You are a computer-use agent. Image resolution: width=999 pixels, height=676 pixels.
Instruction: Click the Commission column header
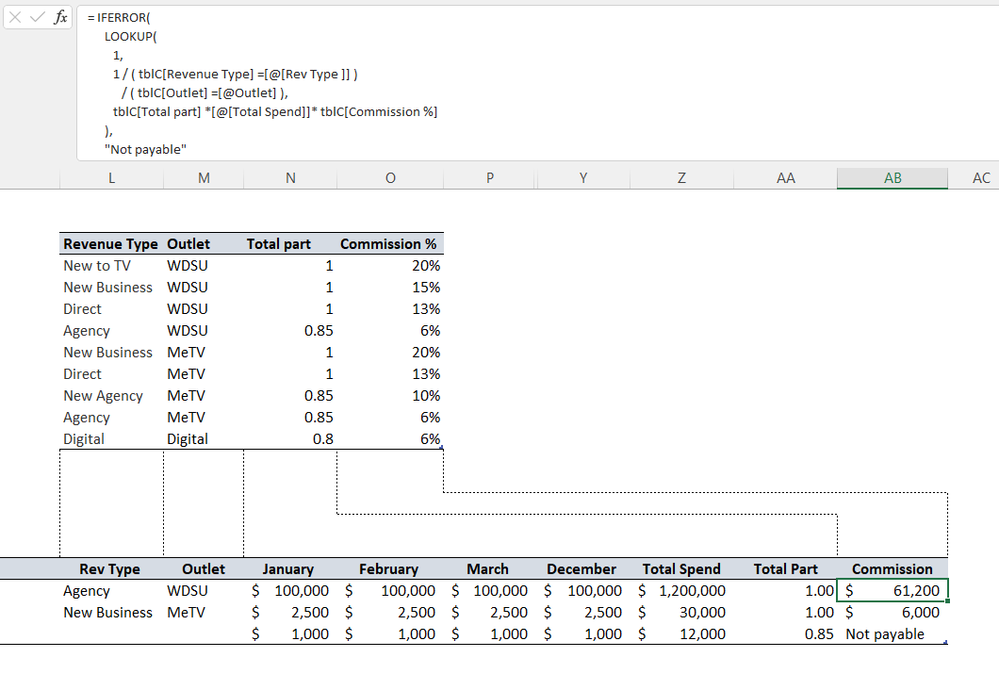[893, 569]
